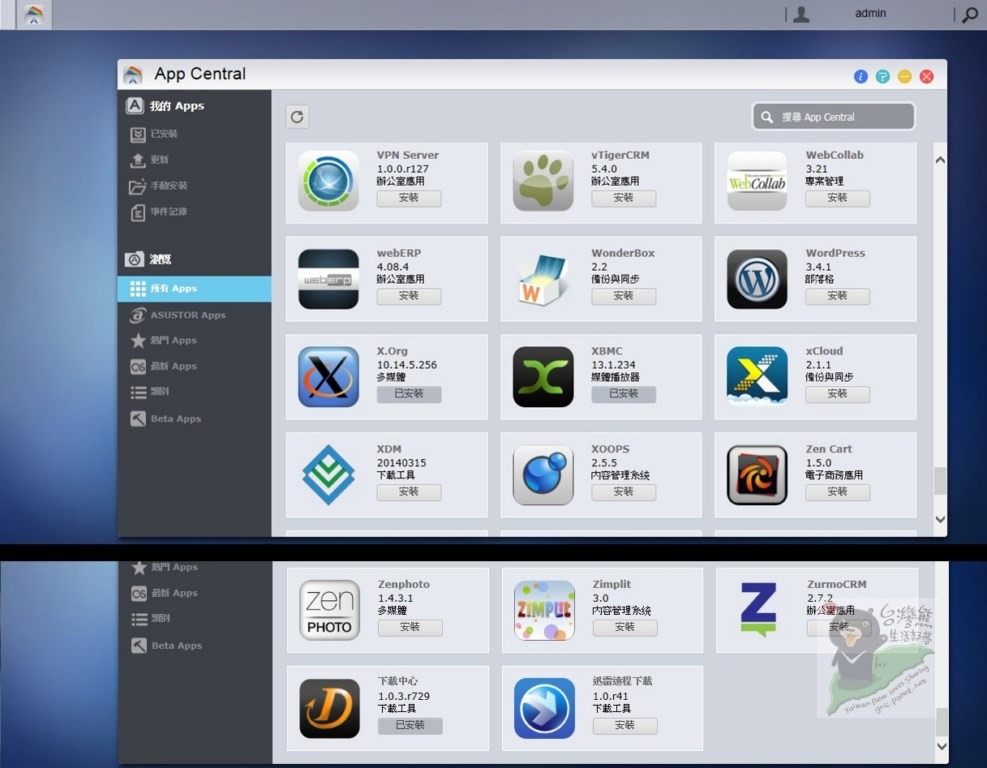Open the X.Org app icon

coord(329,377)
